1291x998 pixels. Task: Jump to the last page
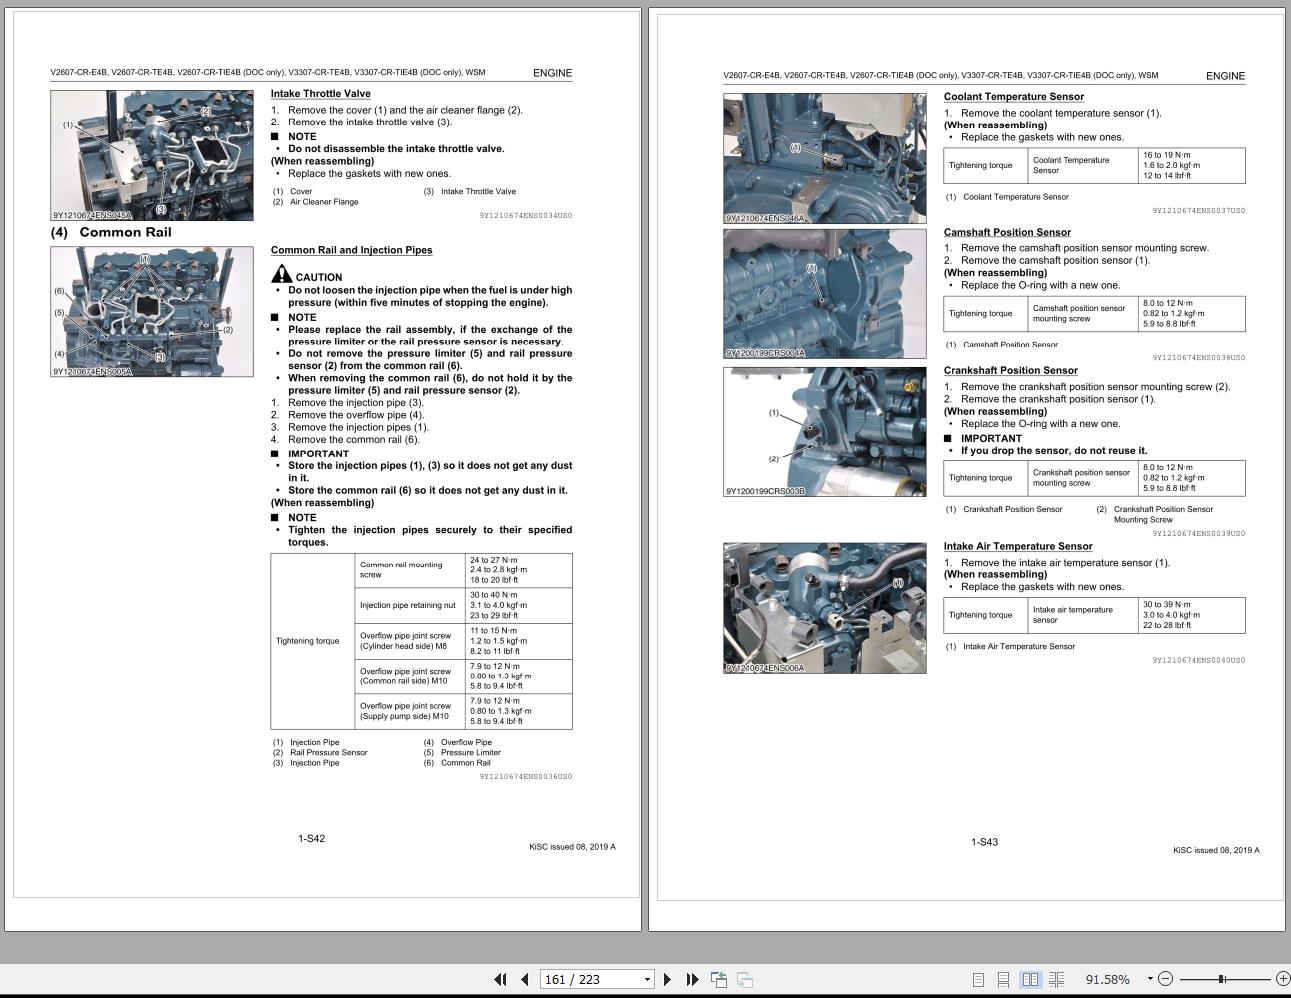click(691, 979)
